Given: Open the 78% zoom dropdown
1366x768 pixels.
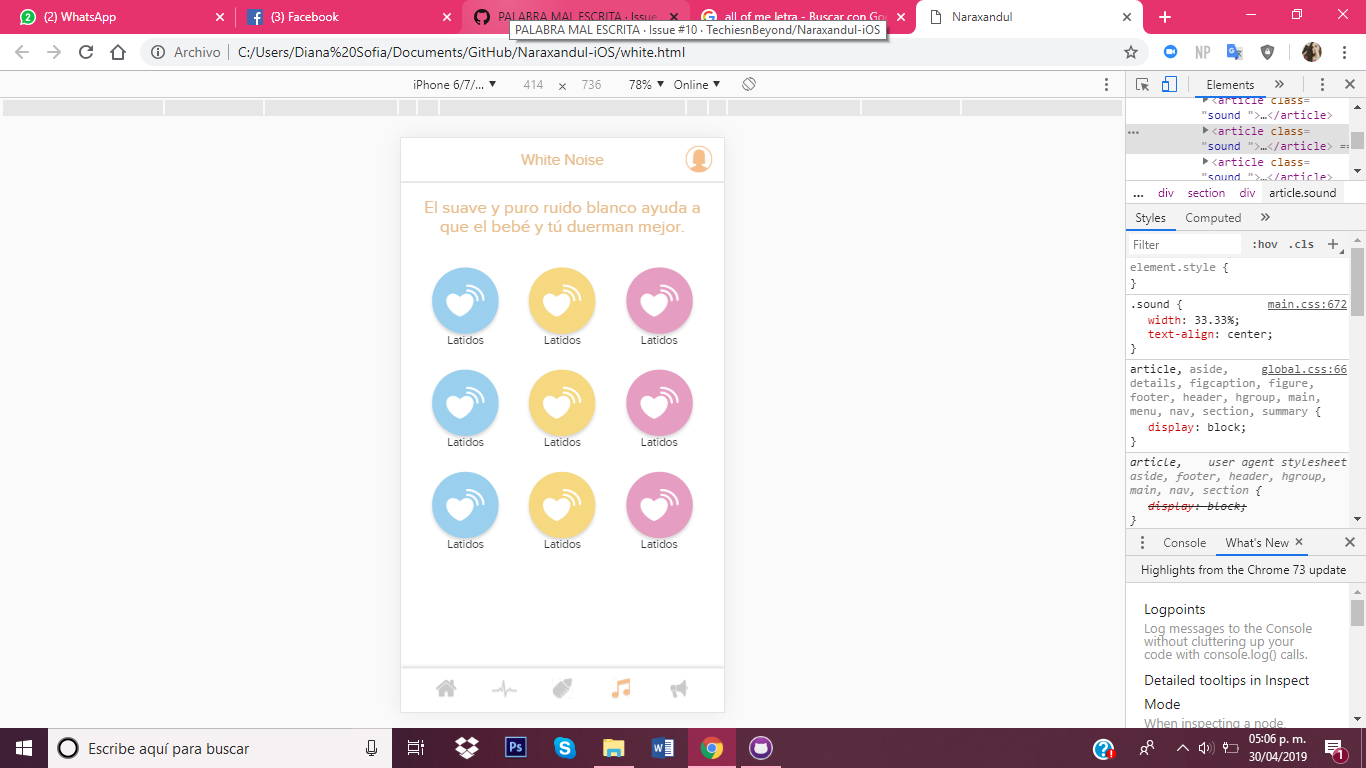Looking at the screenshot, I should point(646,85).
